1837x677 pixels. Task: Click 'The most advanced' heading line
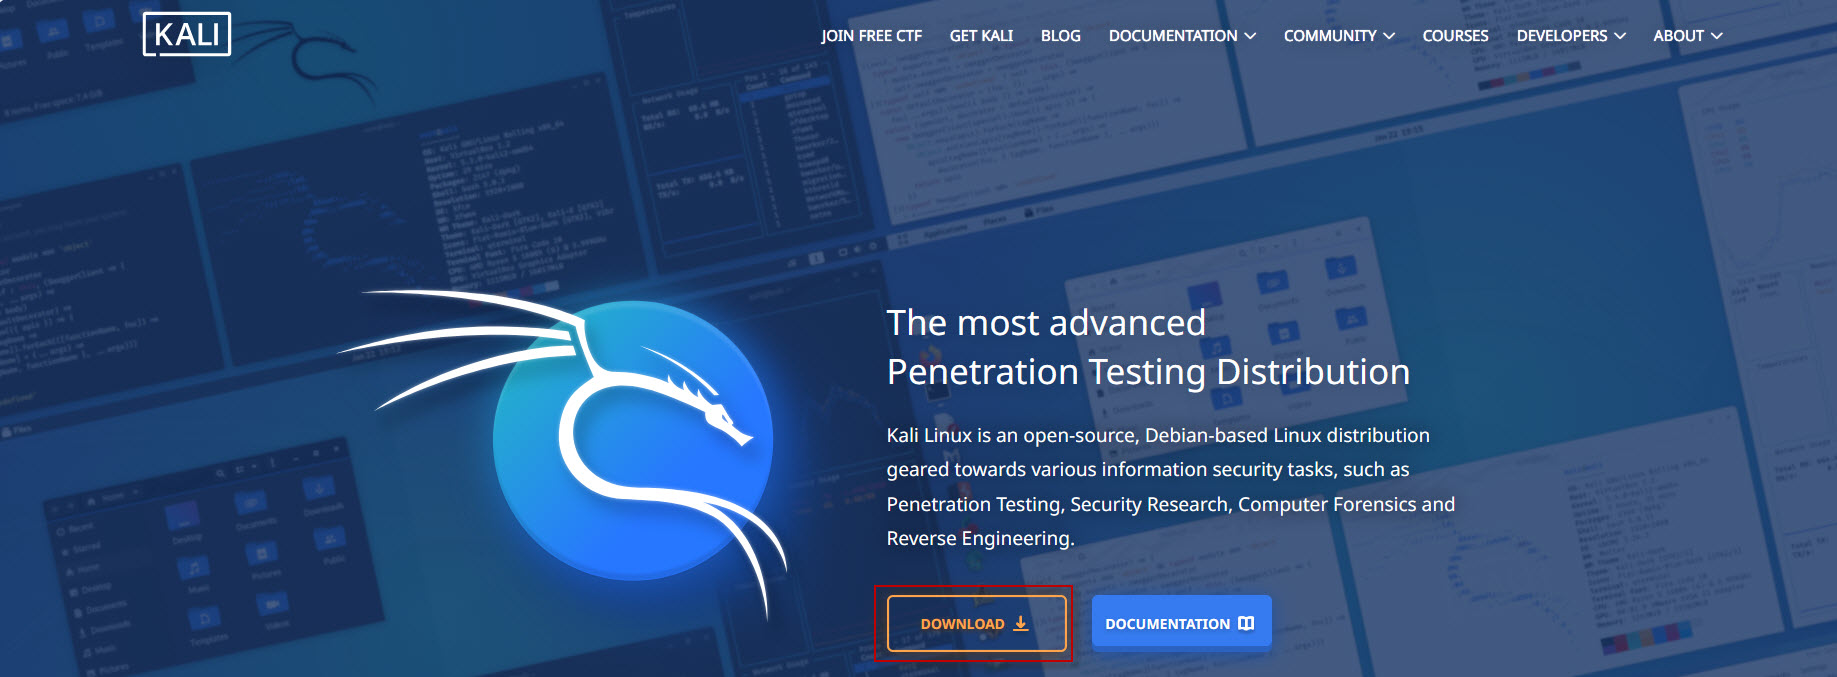(x=1046, y=323)
